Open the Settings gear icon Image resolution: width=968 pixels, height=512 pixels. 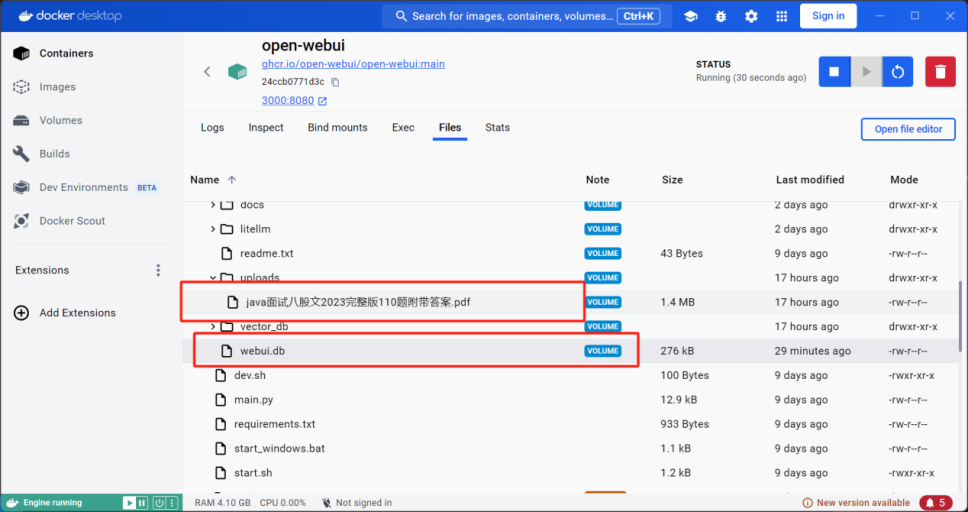pos(751,17)
